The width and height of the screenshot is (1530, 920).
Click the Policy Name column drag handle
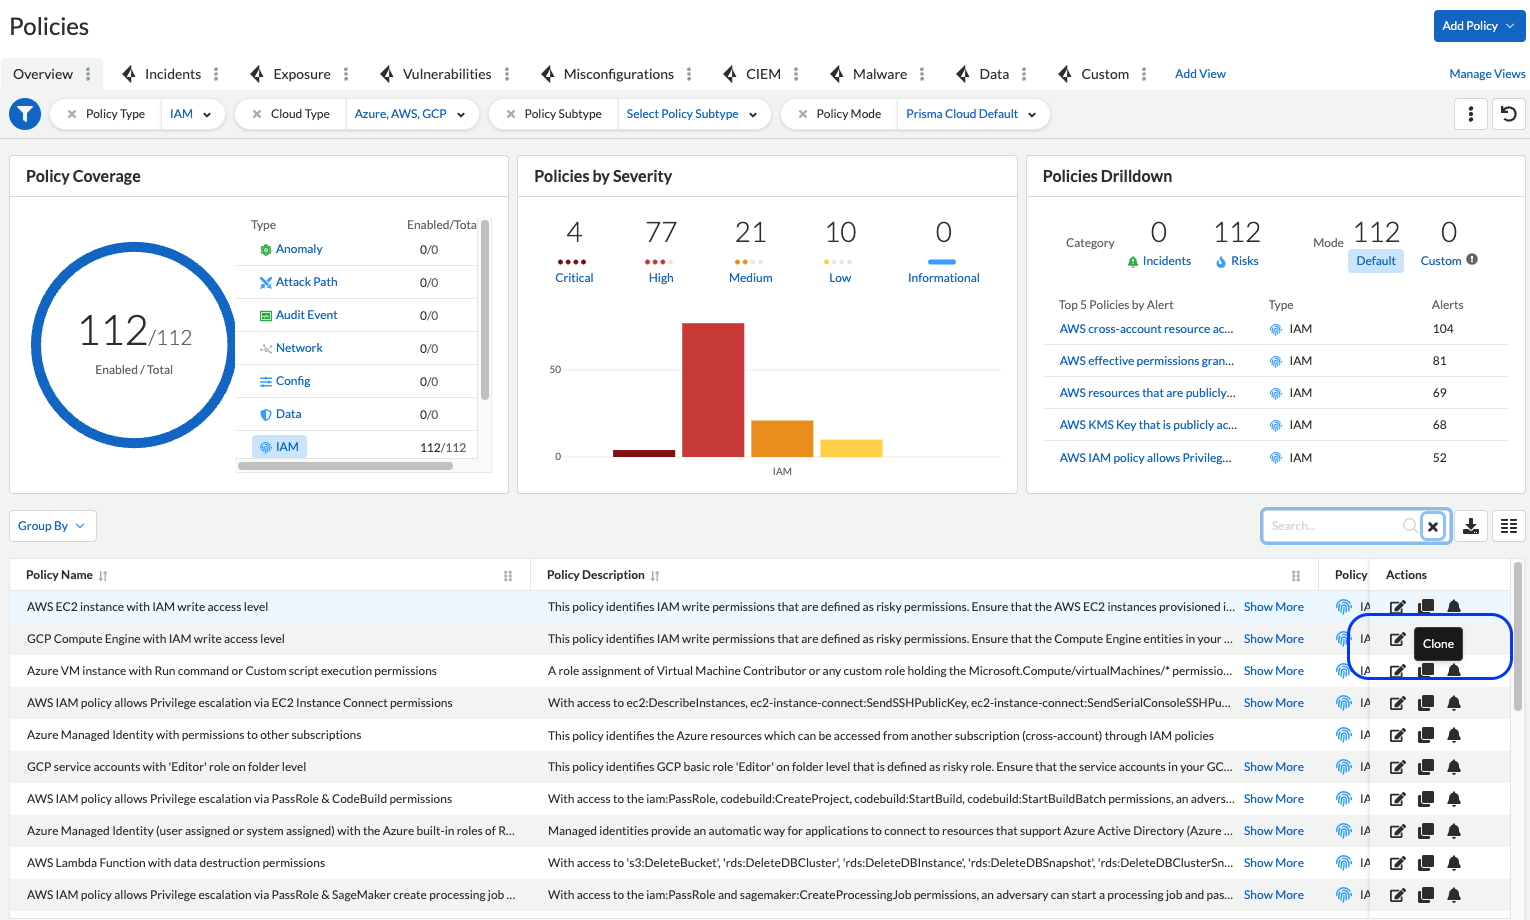(508, 576)
